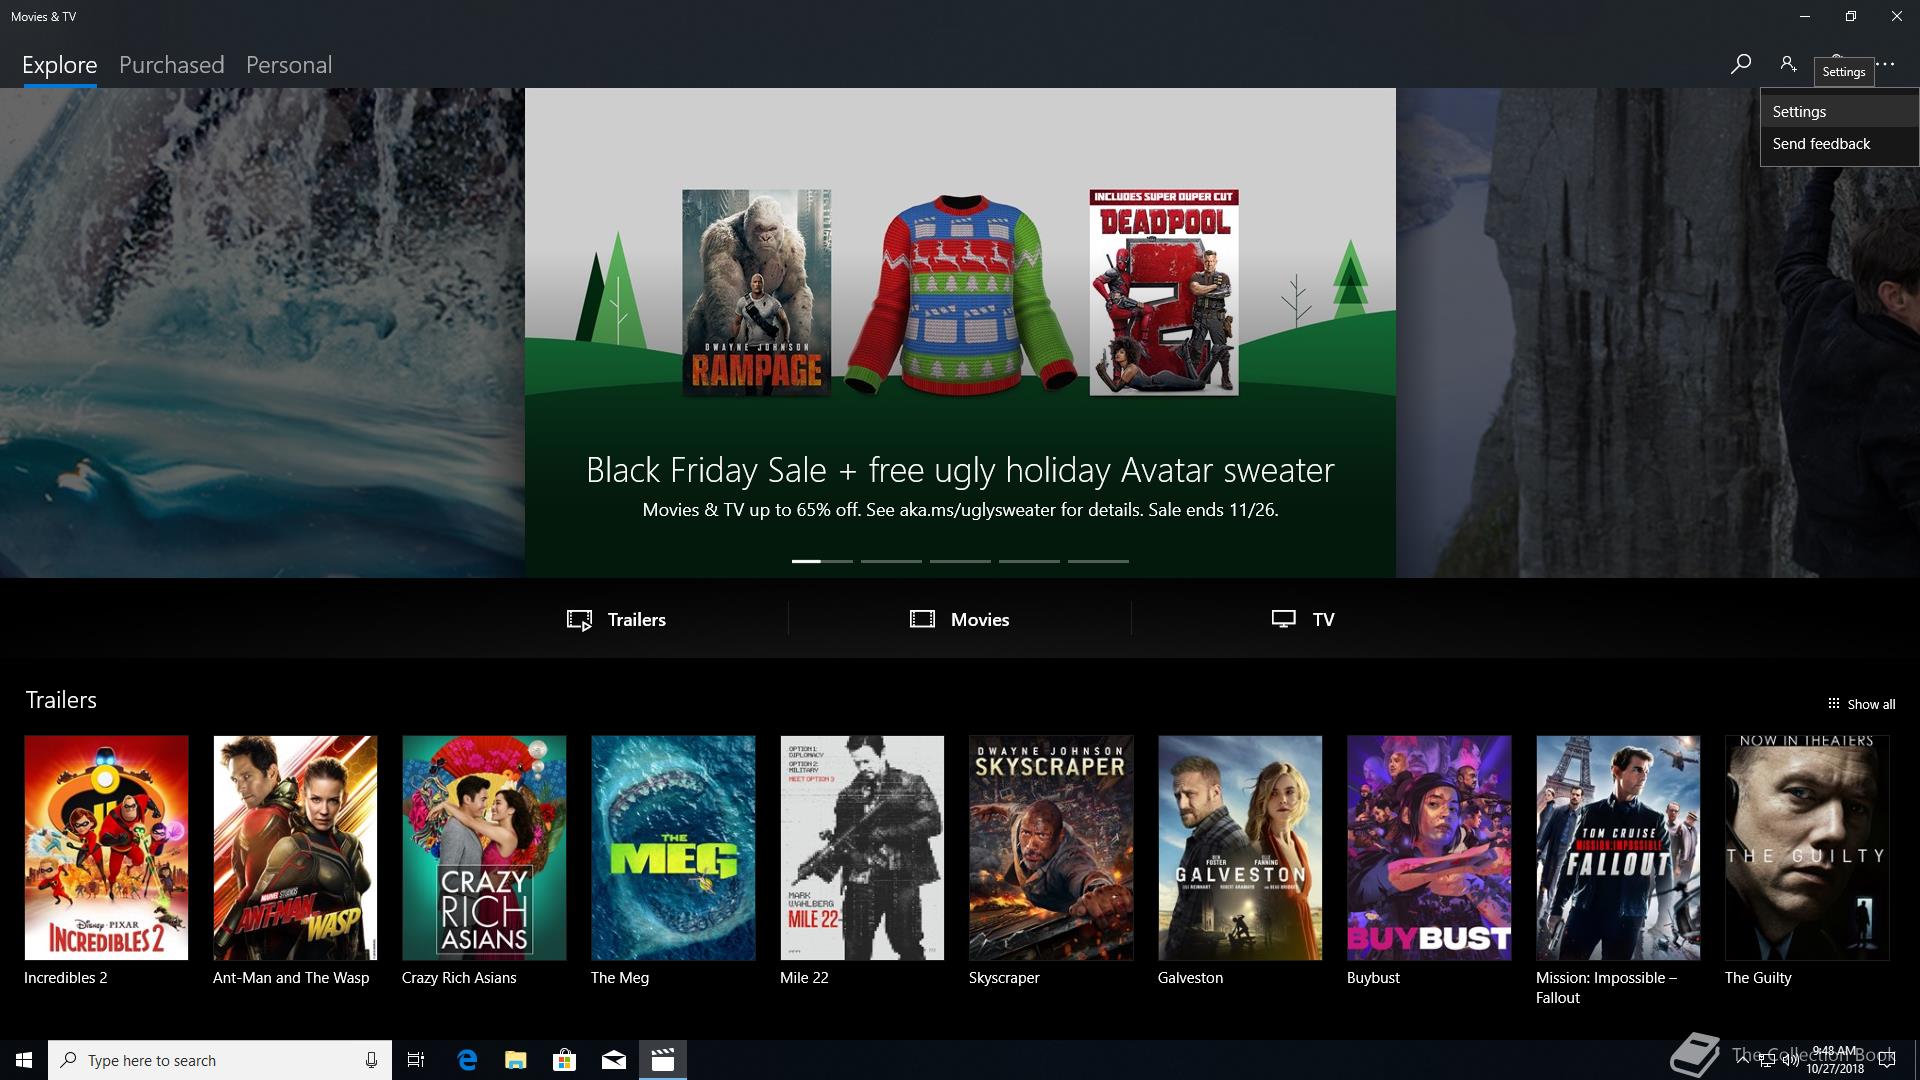
Task: Open the Skyscraper poster
Action: pos(1051,848)
